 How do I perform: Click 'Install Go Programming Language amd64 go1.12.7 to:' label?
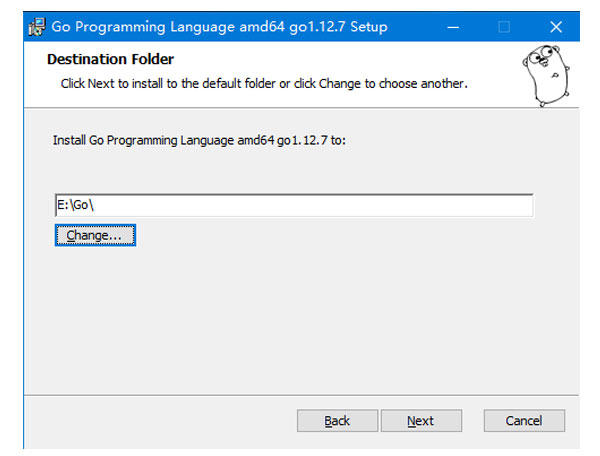199,140
